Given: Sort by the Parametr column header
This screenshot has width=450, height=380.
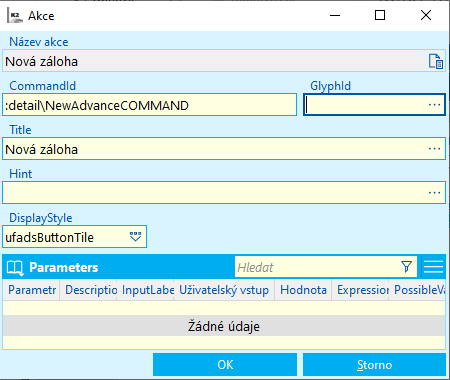Looking at the screenshot, I should 31,290.
